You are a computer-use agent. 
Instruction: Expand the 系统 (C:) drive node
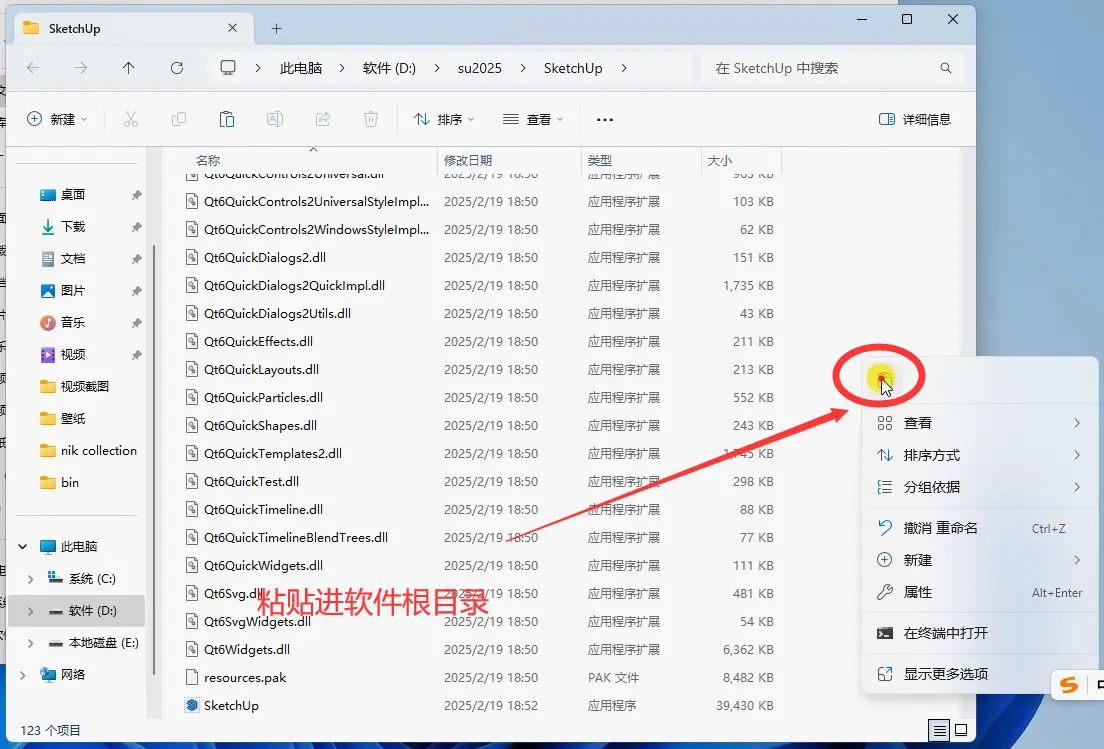[x=30, y=579]
